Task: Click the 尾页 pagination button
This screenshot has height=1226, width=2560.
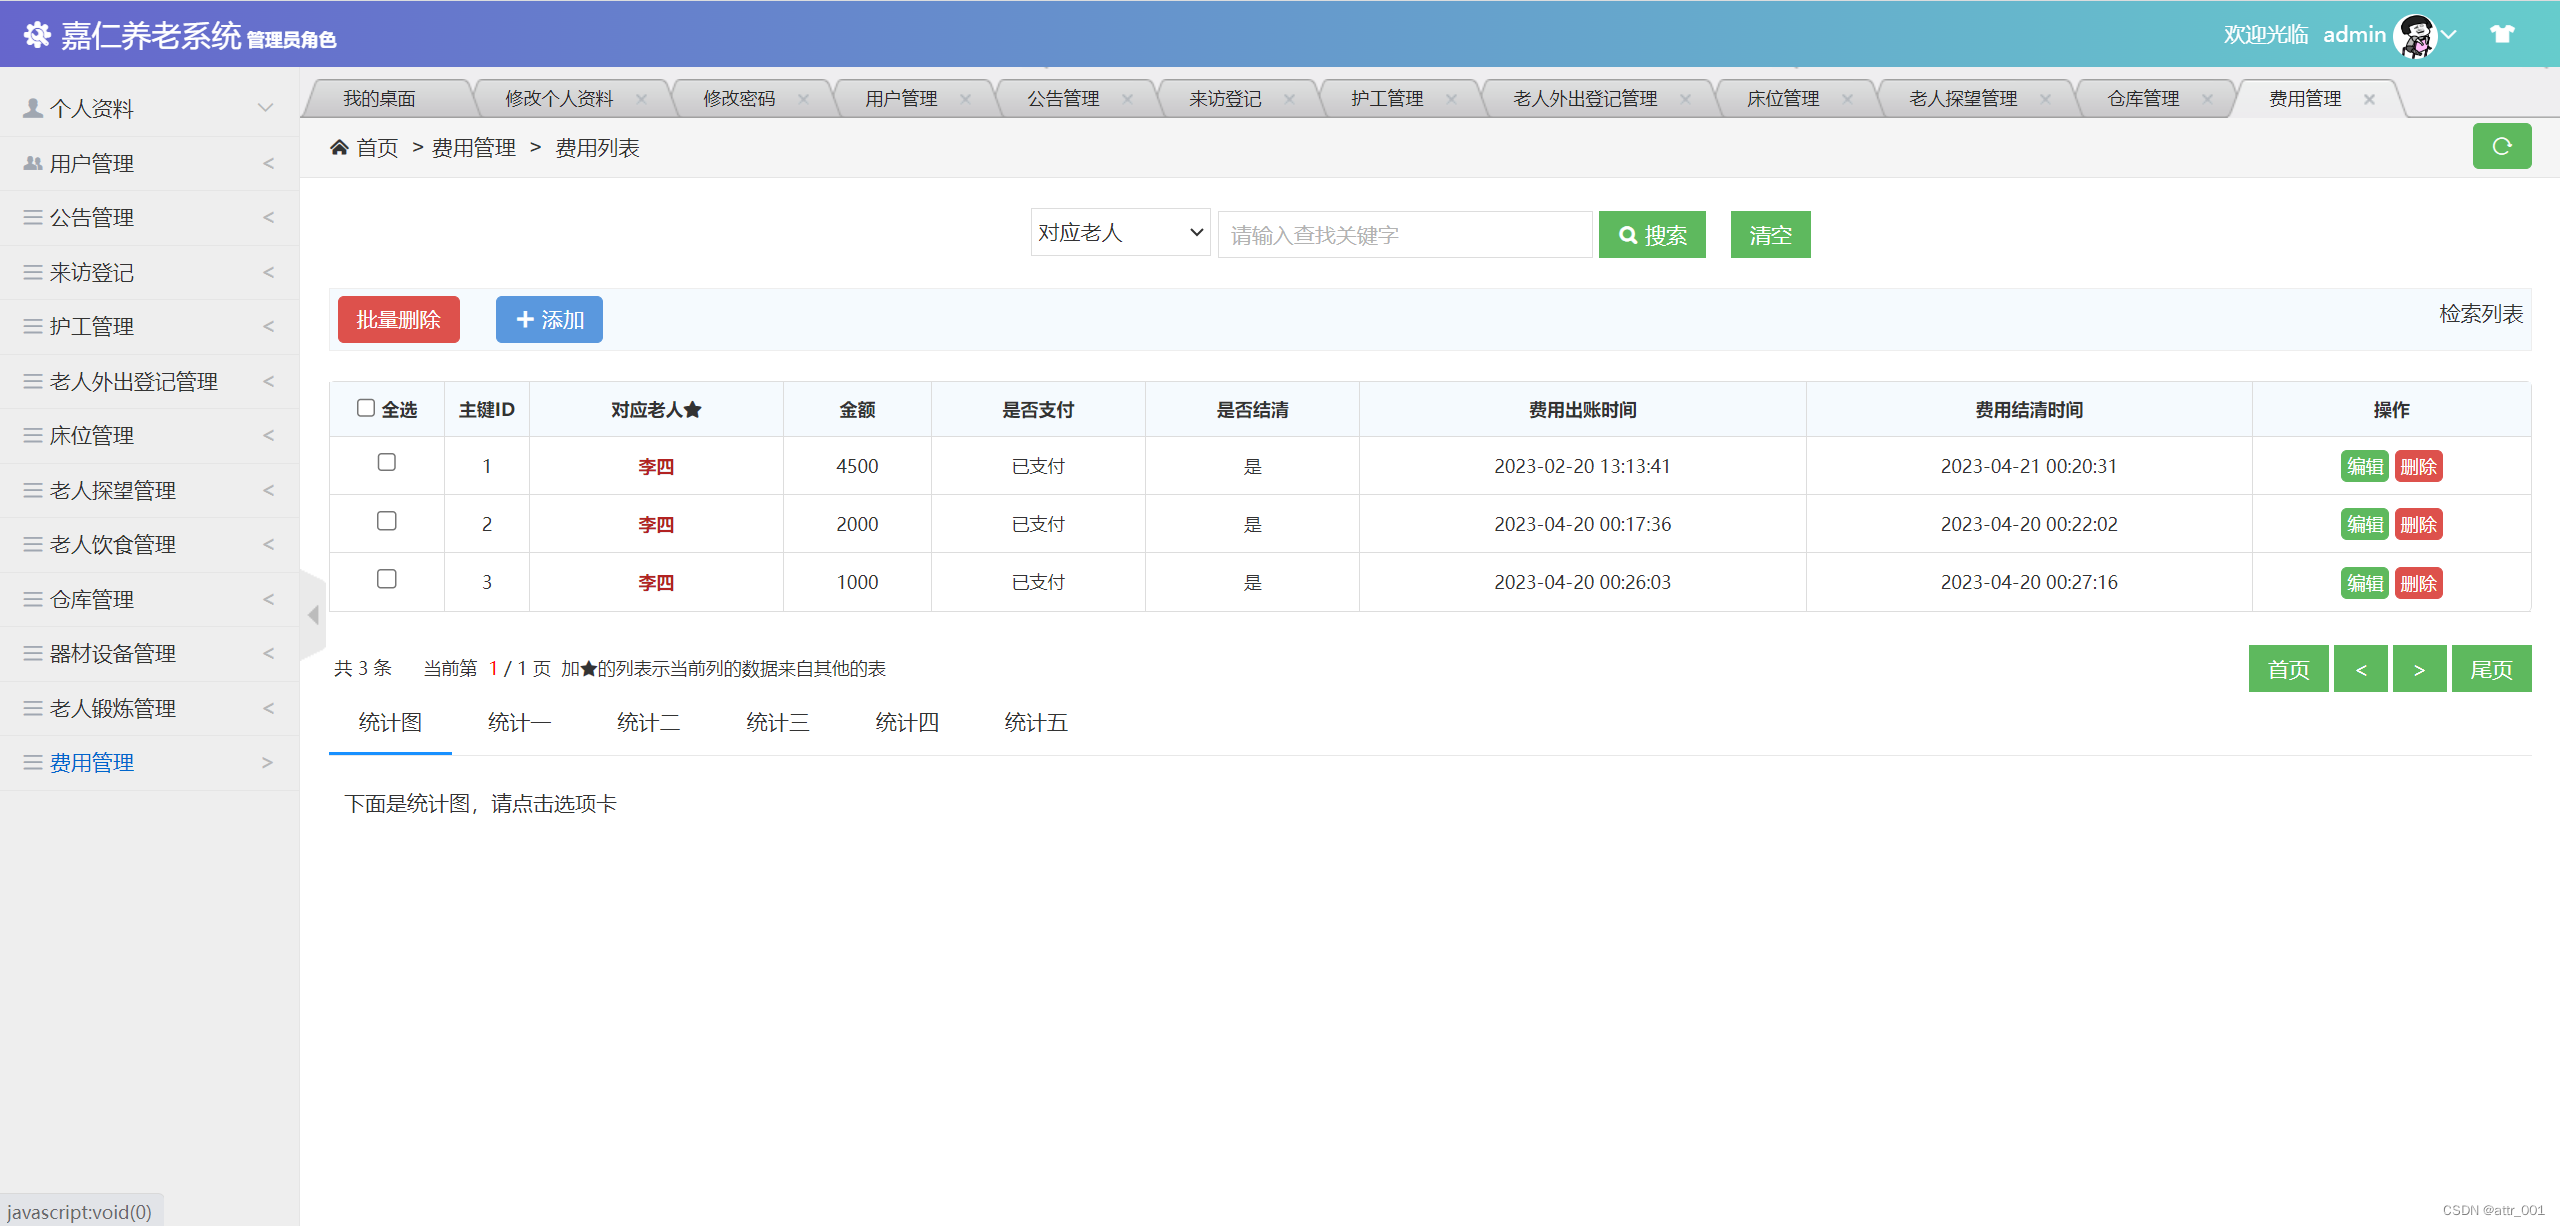Action: 2490,669
